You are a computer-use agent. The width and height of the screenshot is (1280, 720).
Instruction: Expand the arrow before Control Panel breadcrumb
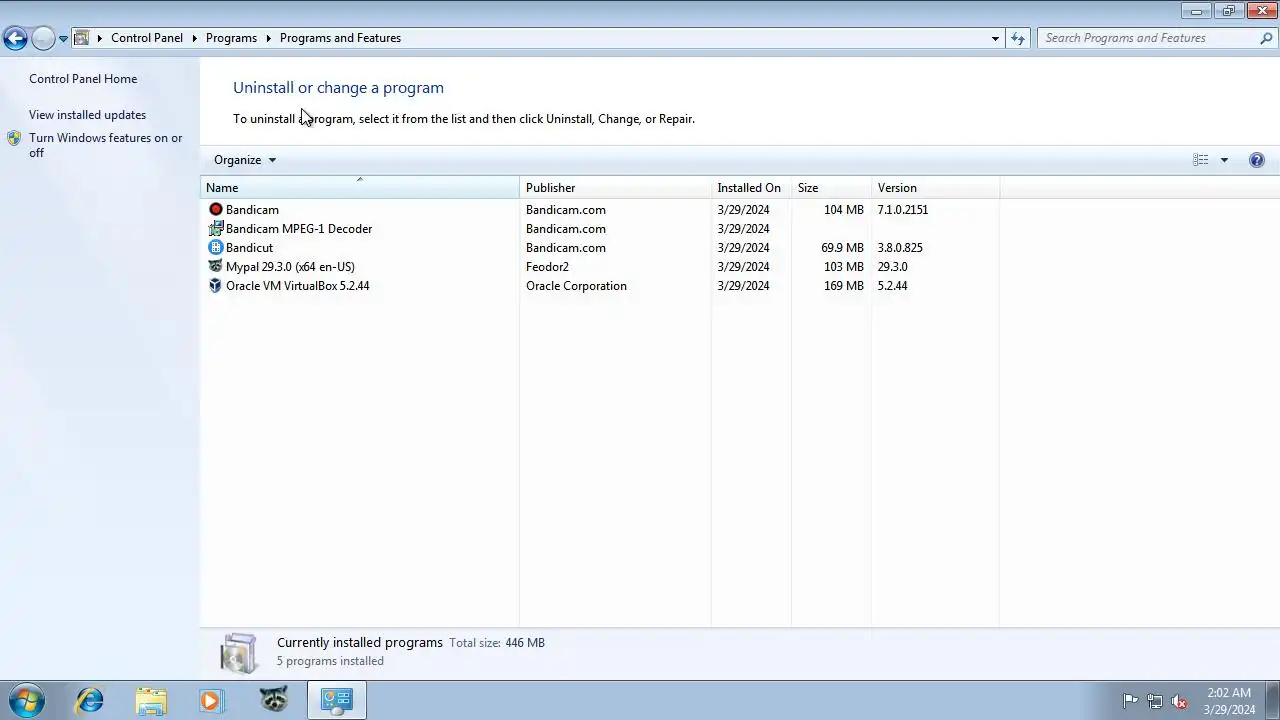[99, 38]
